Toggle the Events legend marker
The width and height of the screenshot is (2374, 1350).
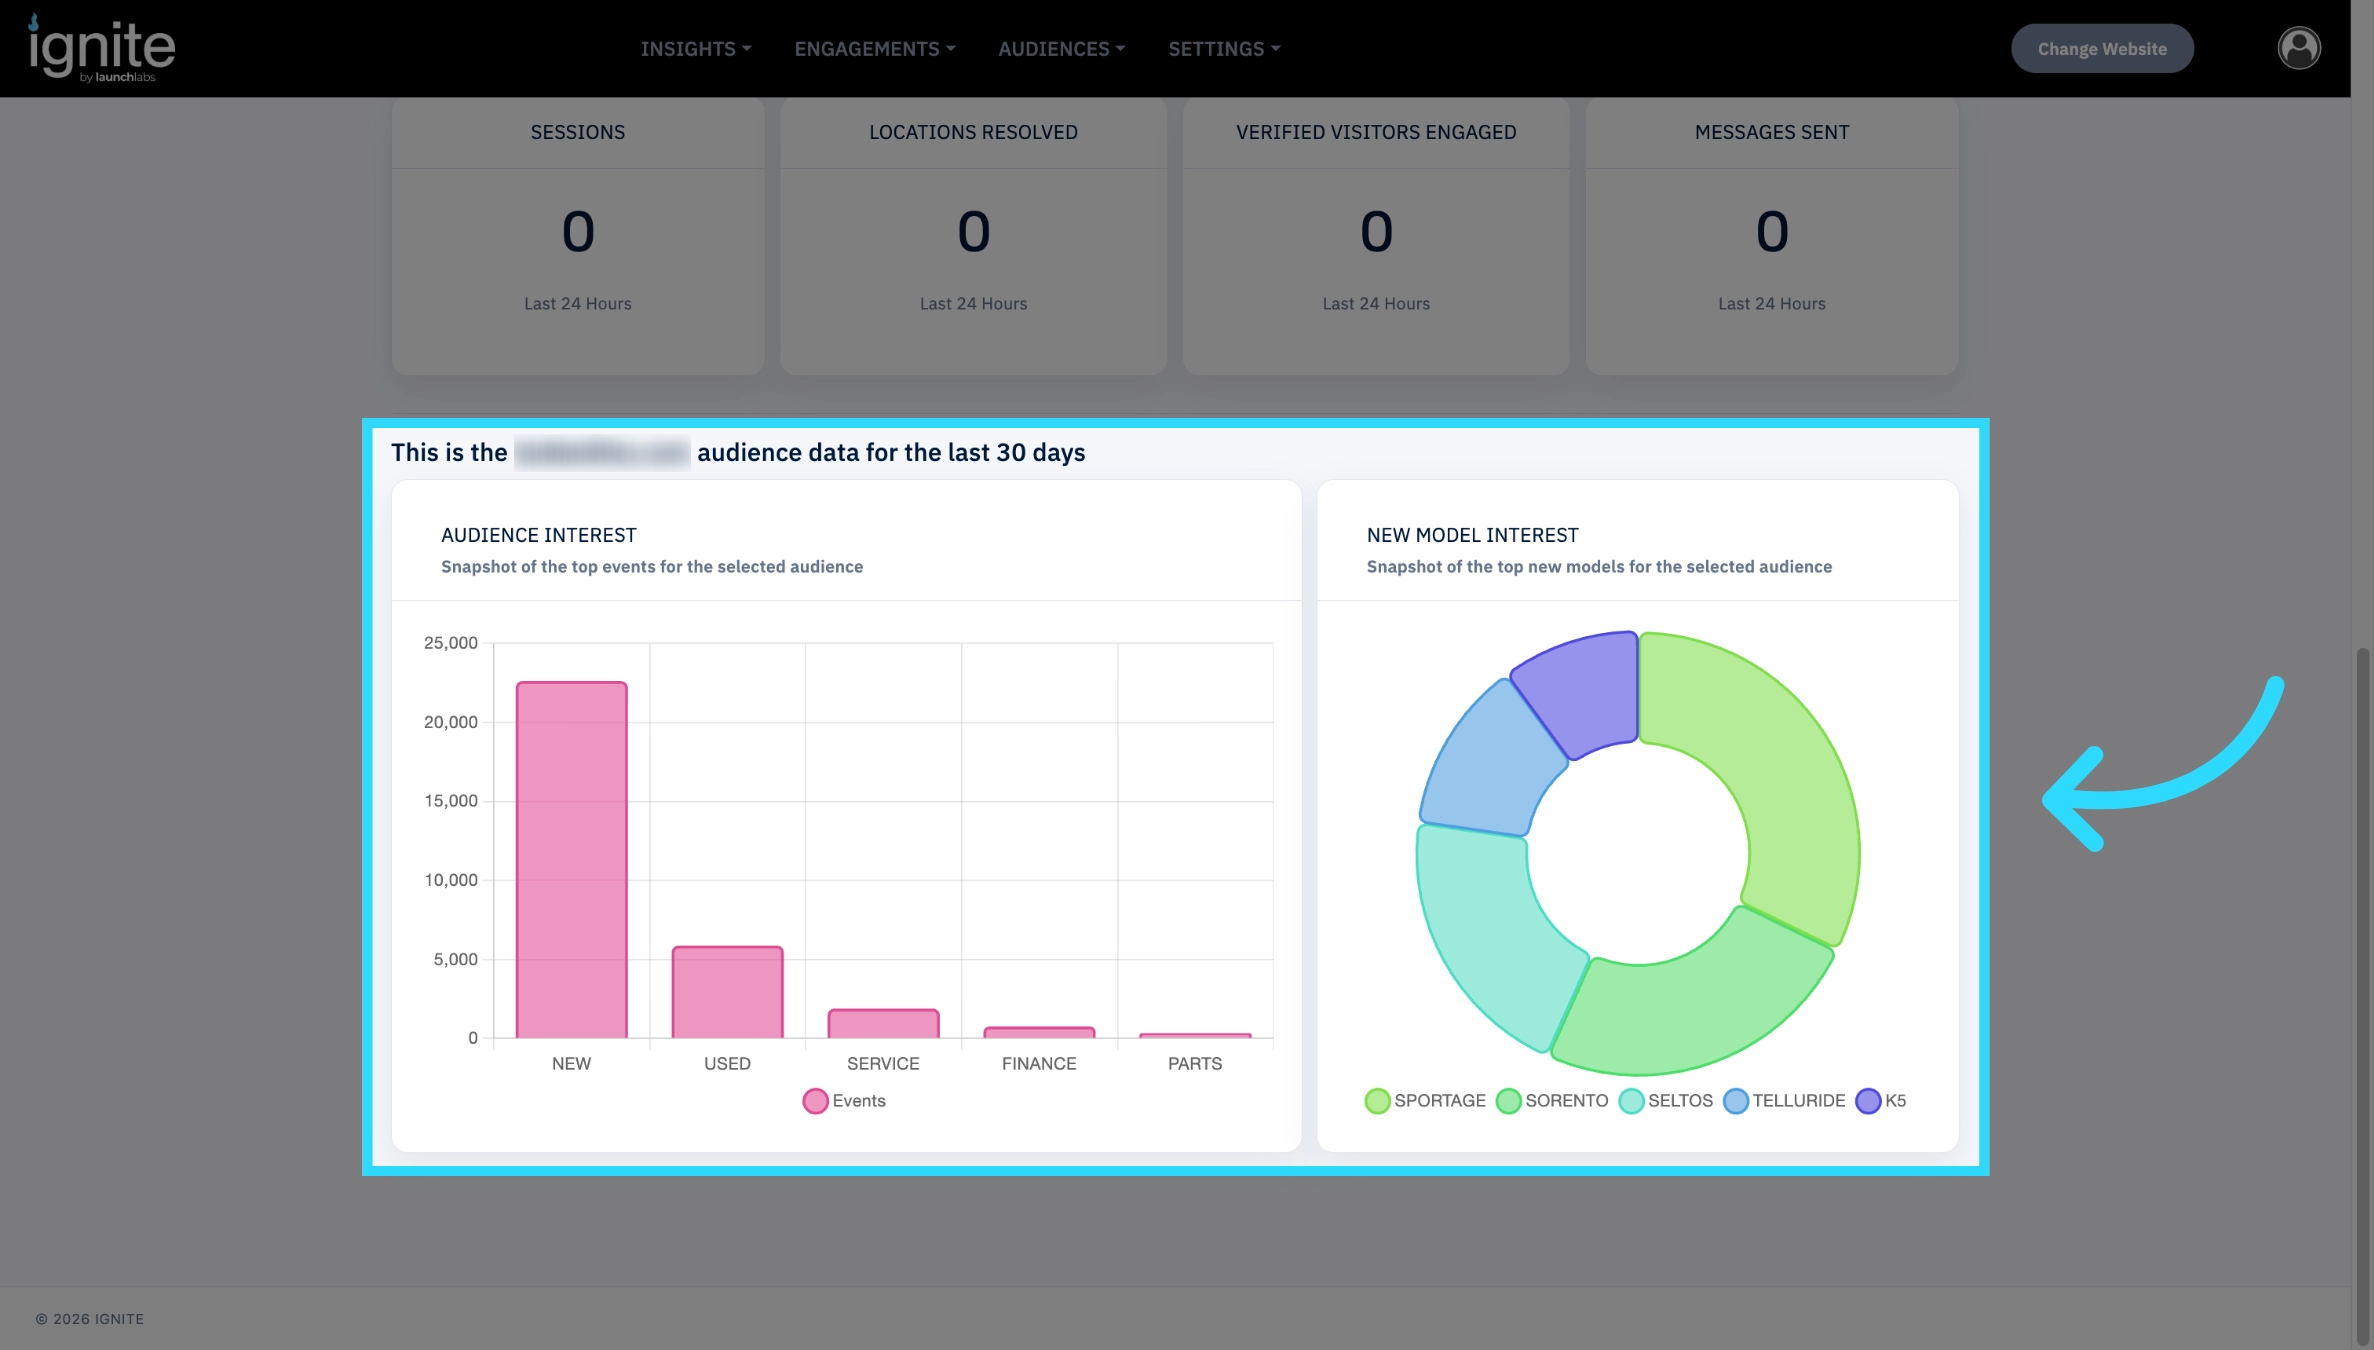(815, 1101)
